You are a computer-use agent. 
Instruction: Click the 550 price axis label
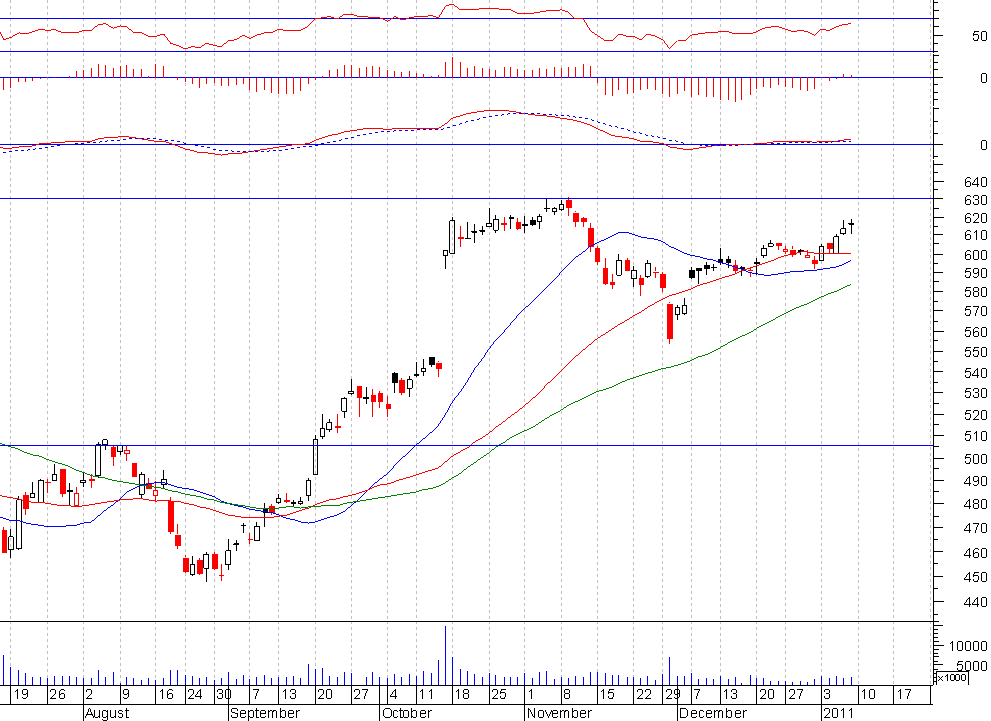(x=975, y=353)
